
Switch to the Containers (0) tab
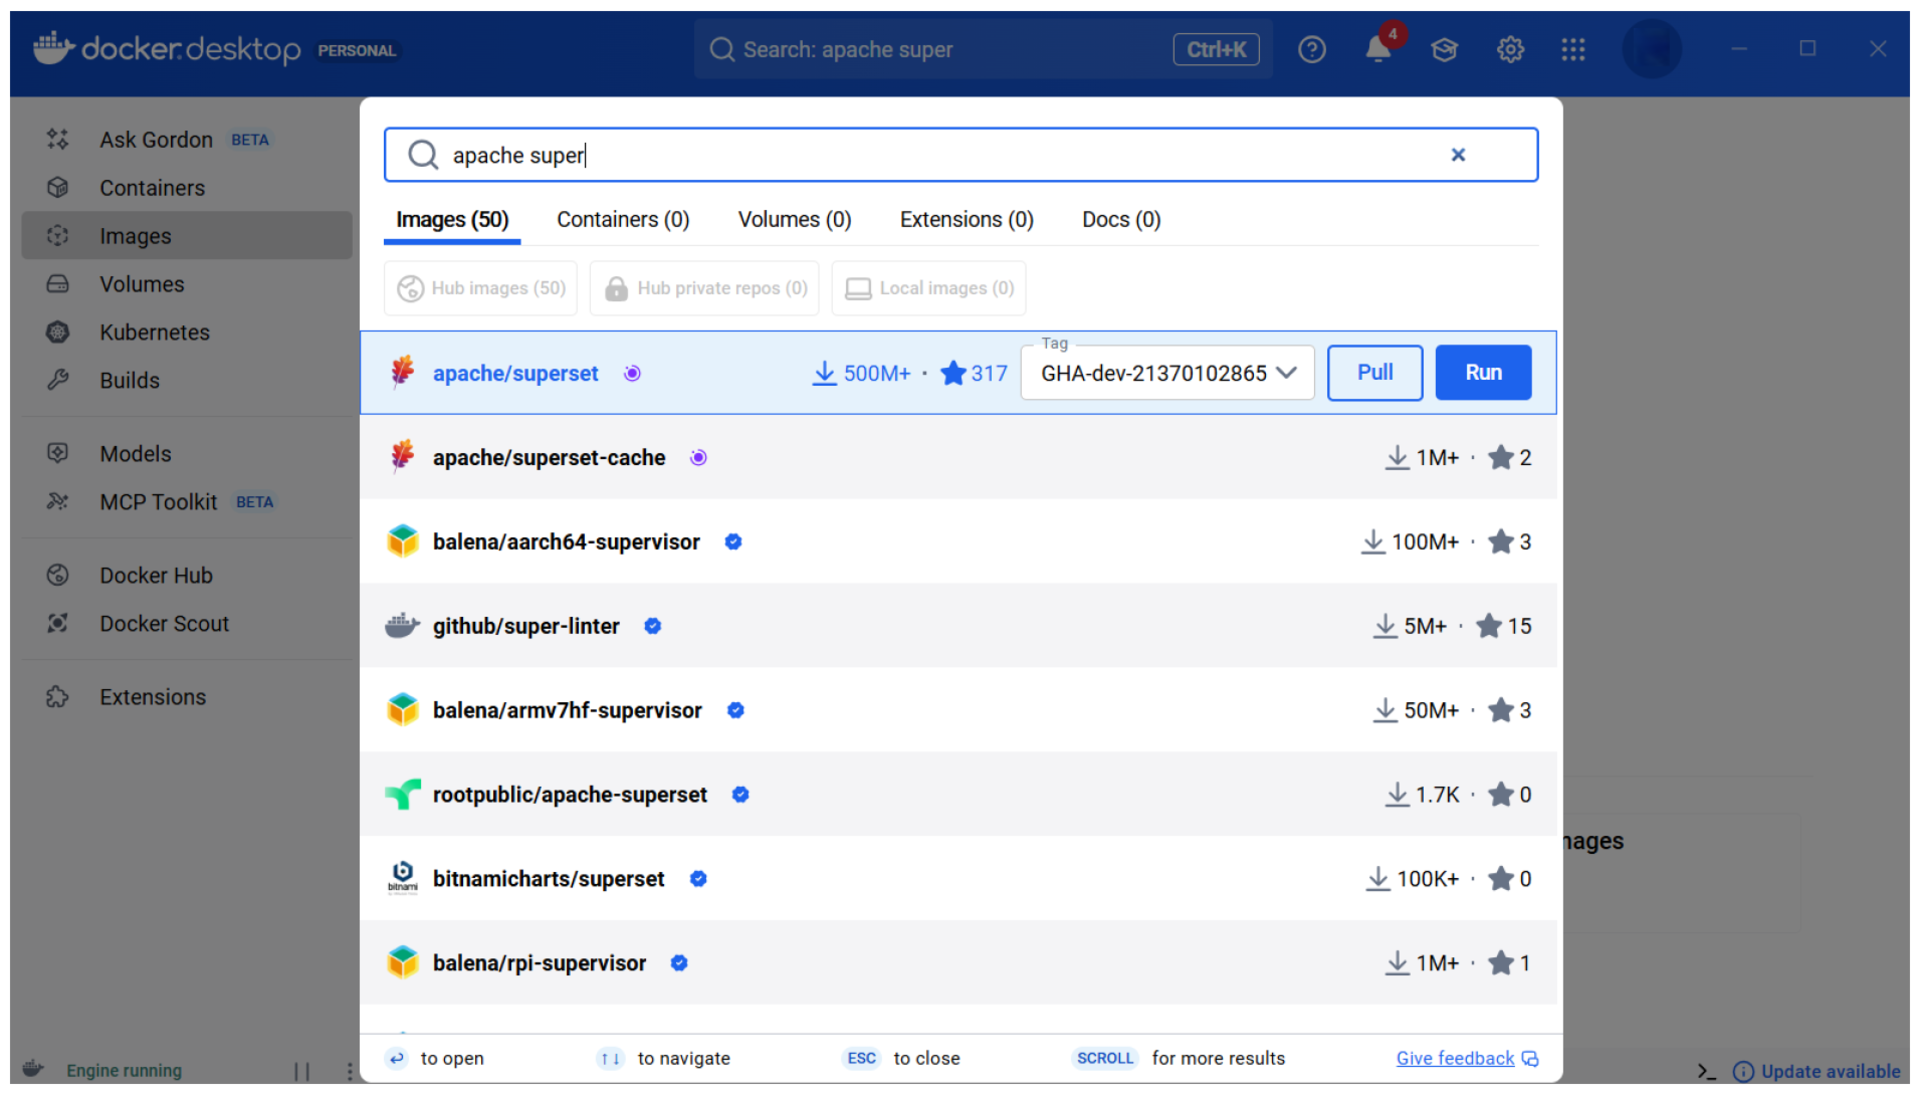coord(622,219)
